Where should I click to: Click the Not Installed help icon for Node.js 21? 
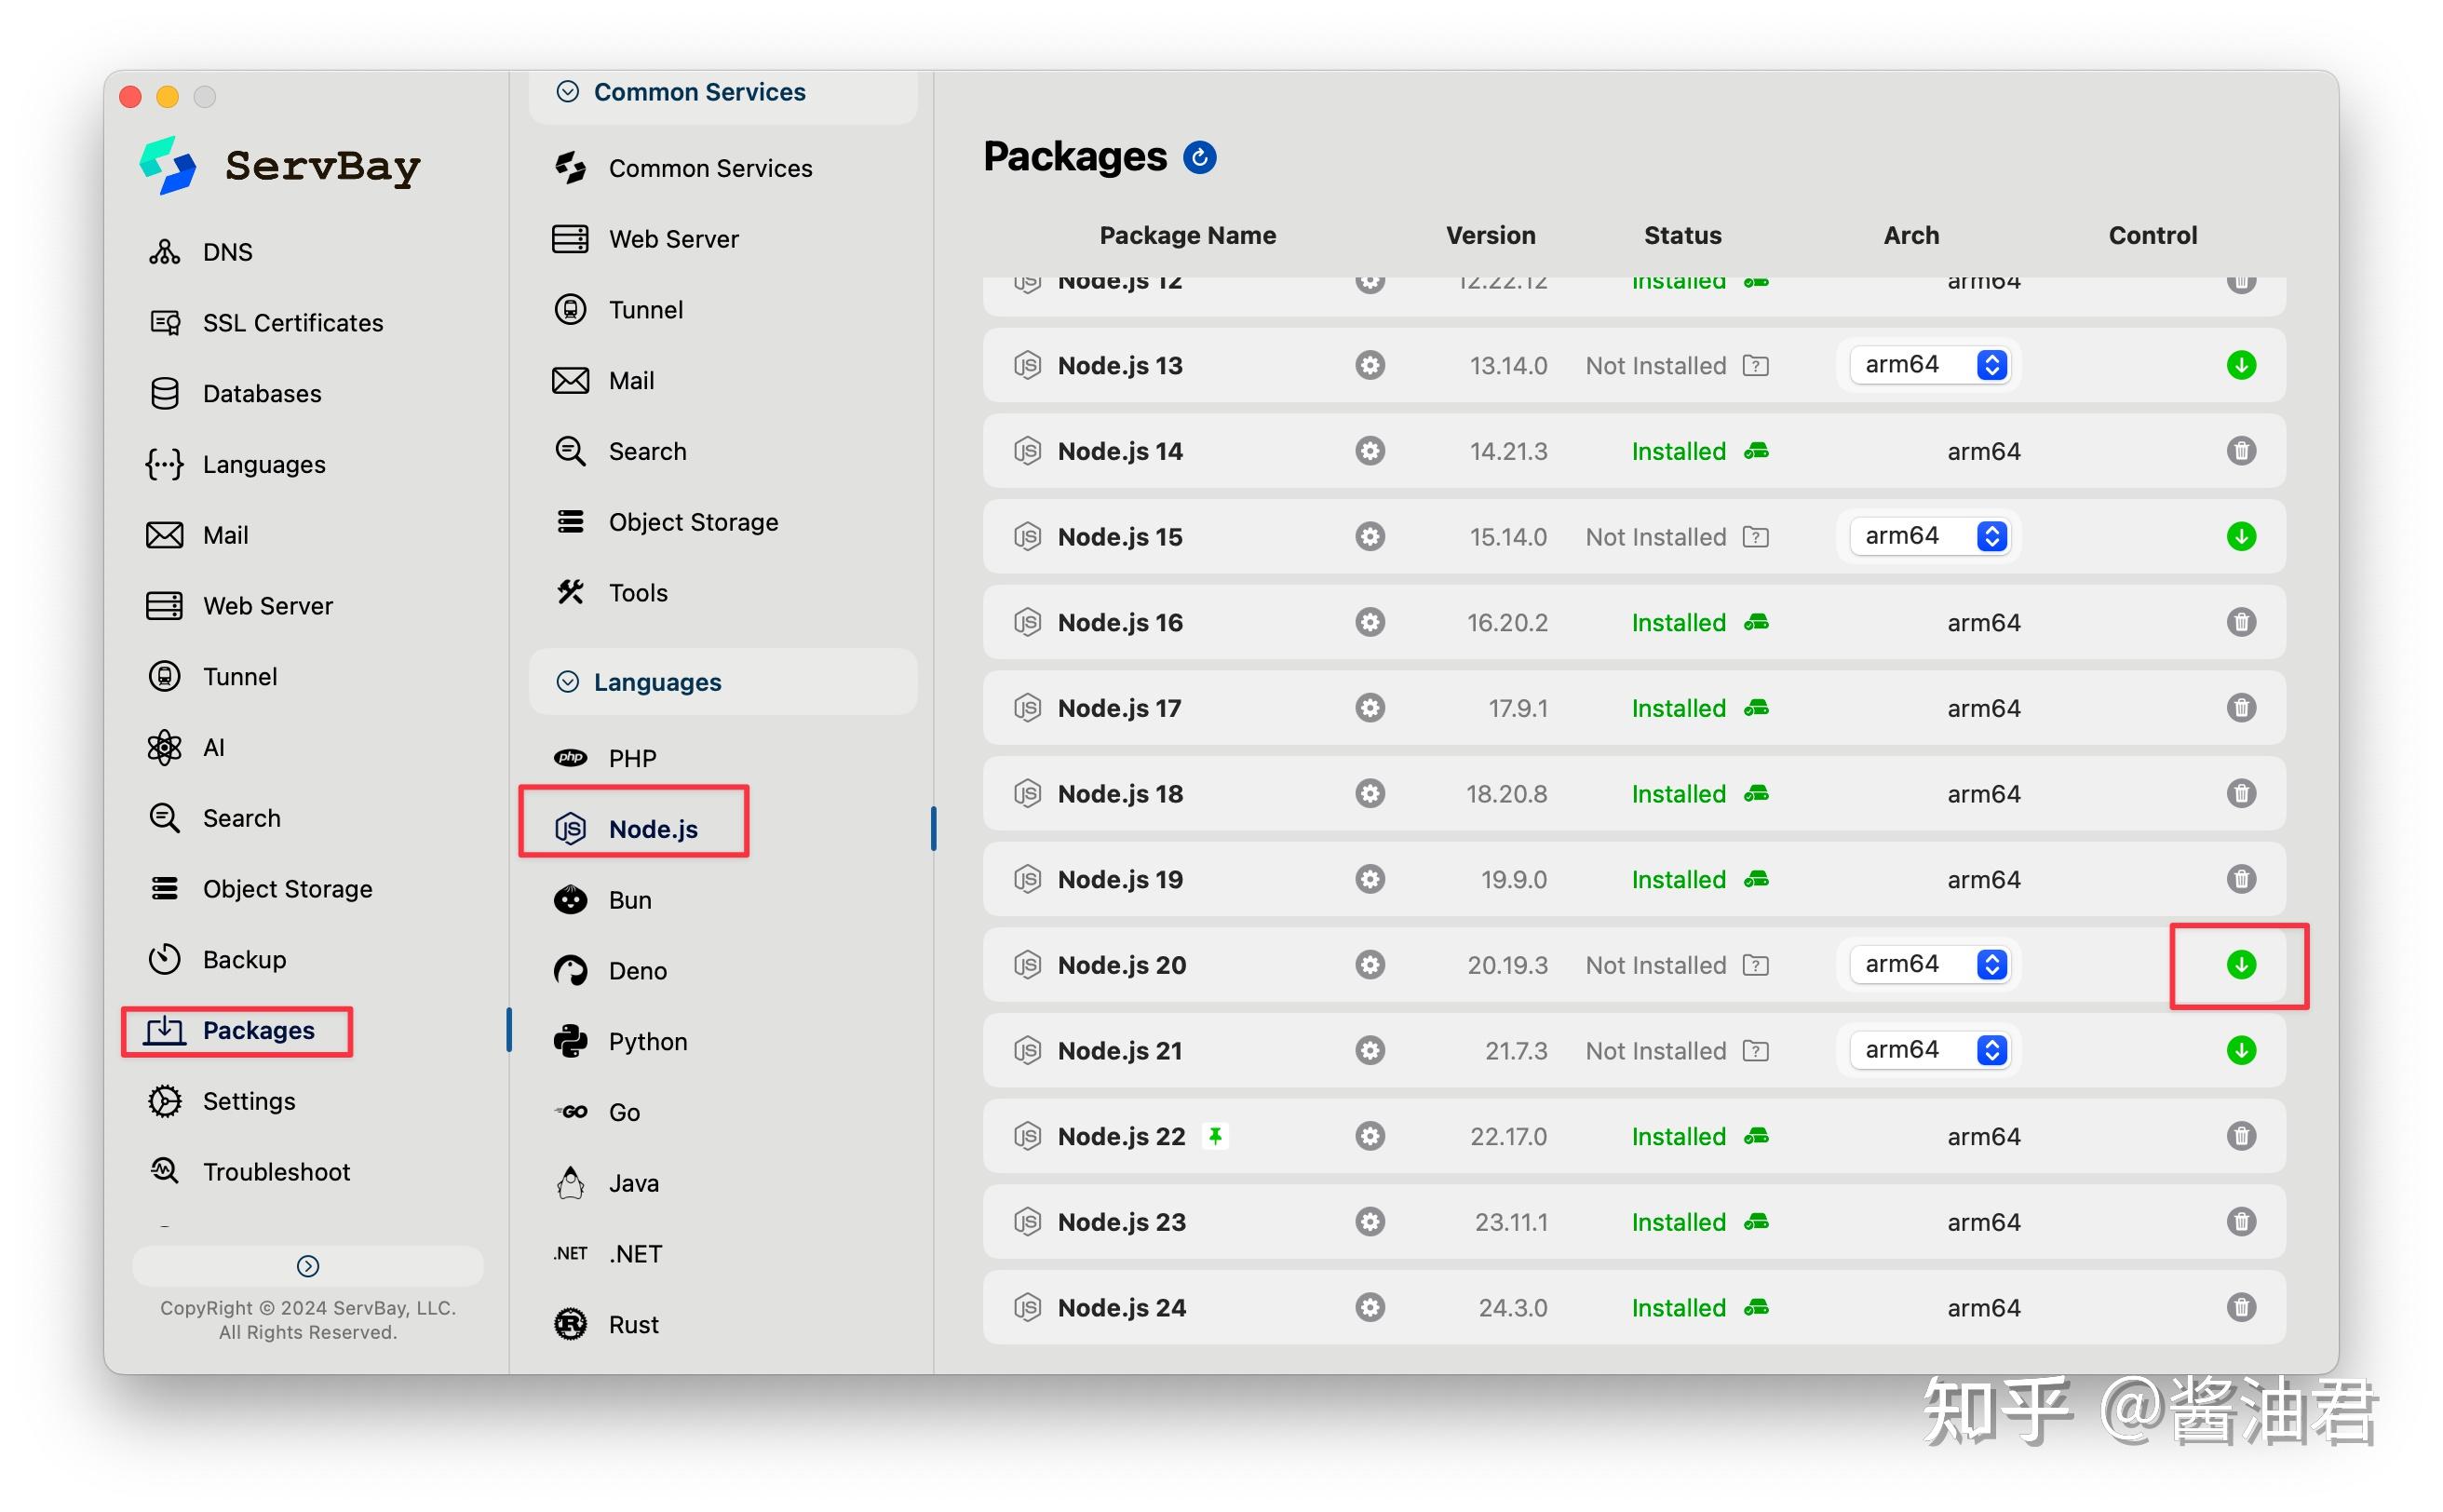[1755, 1051]
